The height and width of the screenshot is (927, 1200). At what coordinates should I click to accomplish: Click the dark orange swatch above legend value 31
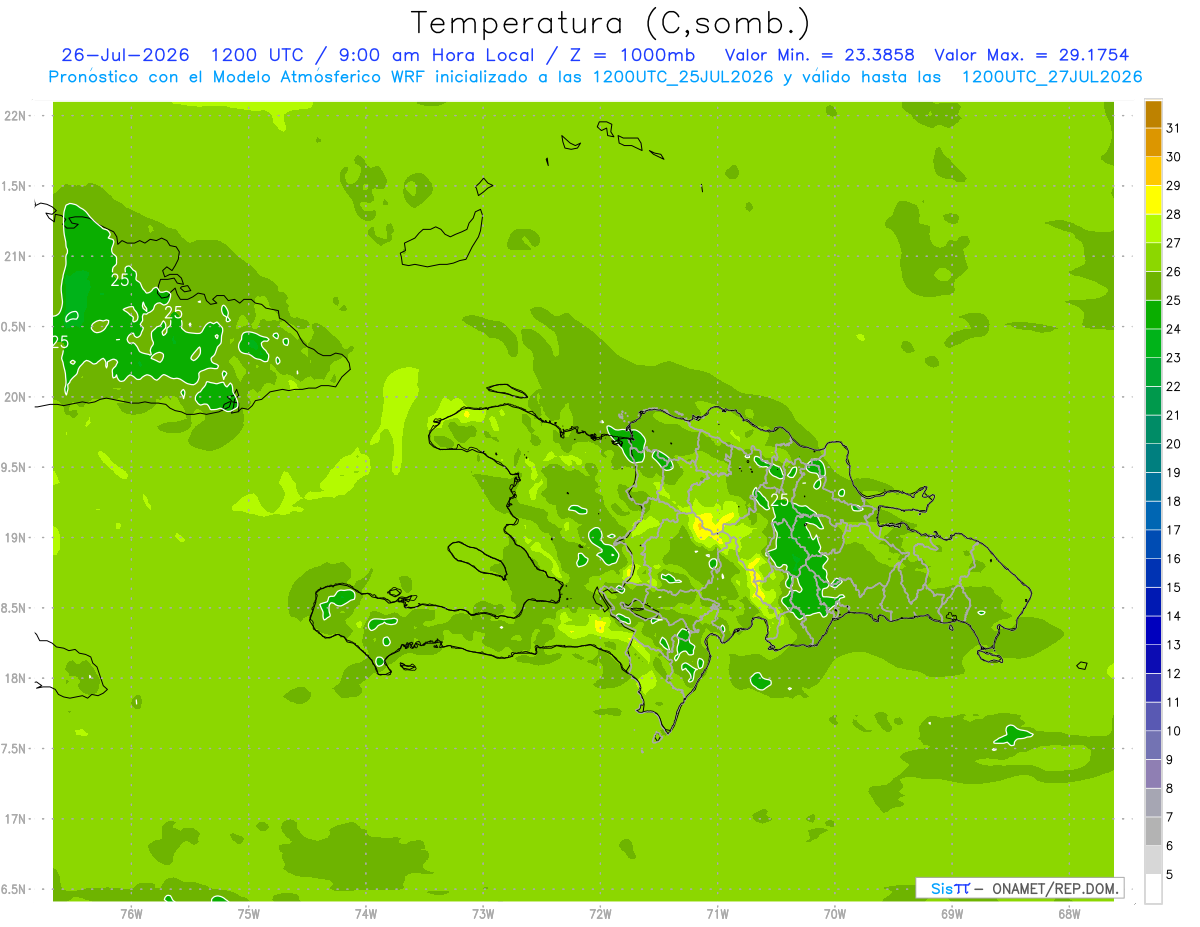[x=1153, y=114]
